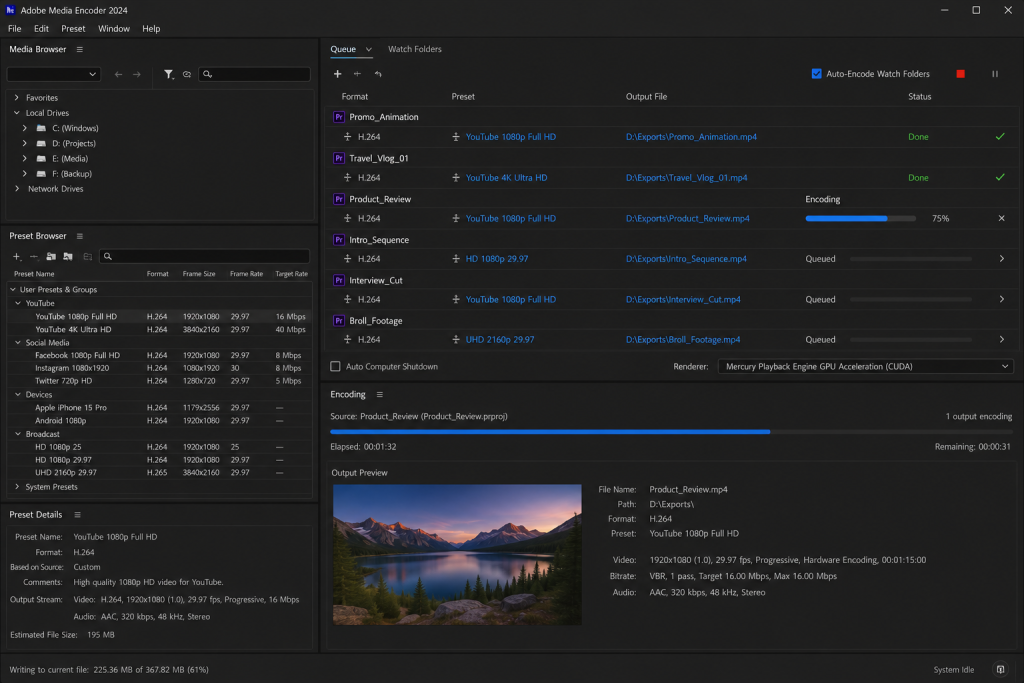Open the File menu

click(x=14, y=29)
